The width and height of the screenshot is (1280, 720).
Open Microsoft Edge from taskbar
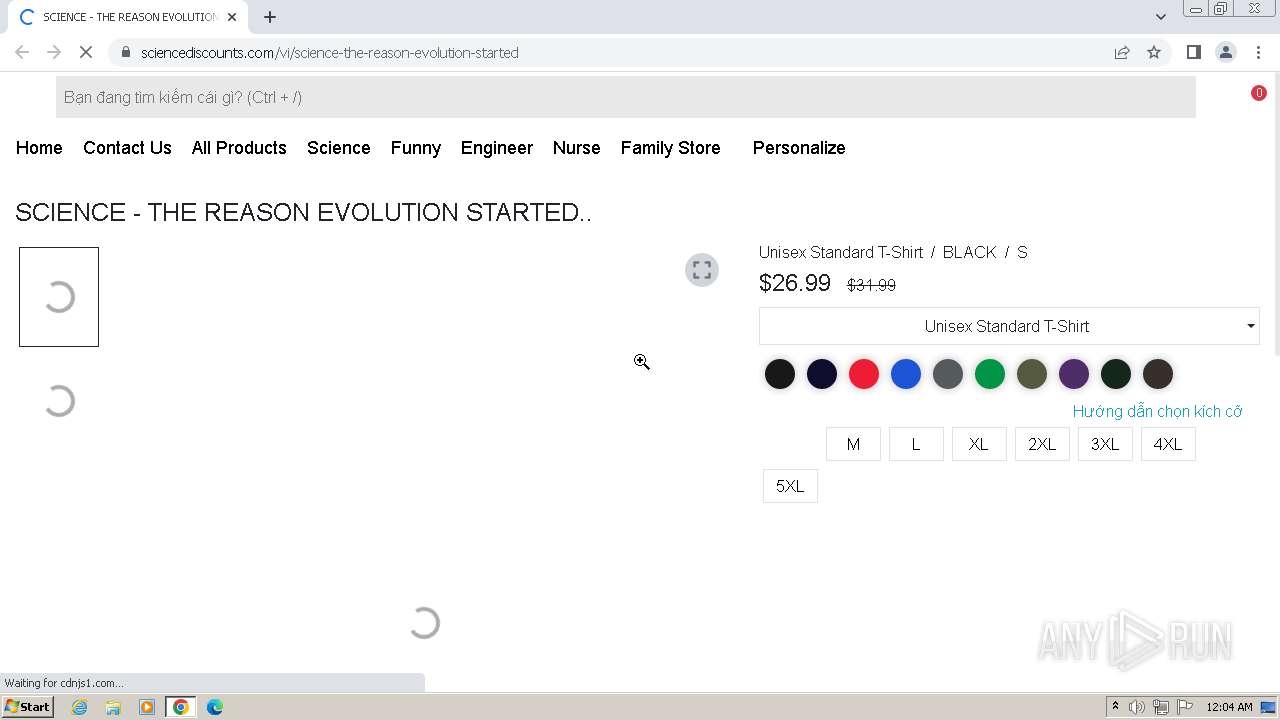[215, 707]
